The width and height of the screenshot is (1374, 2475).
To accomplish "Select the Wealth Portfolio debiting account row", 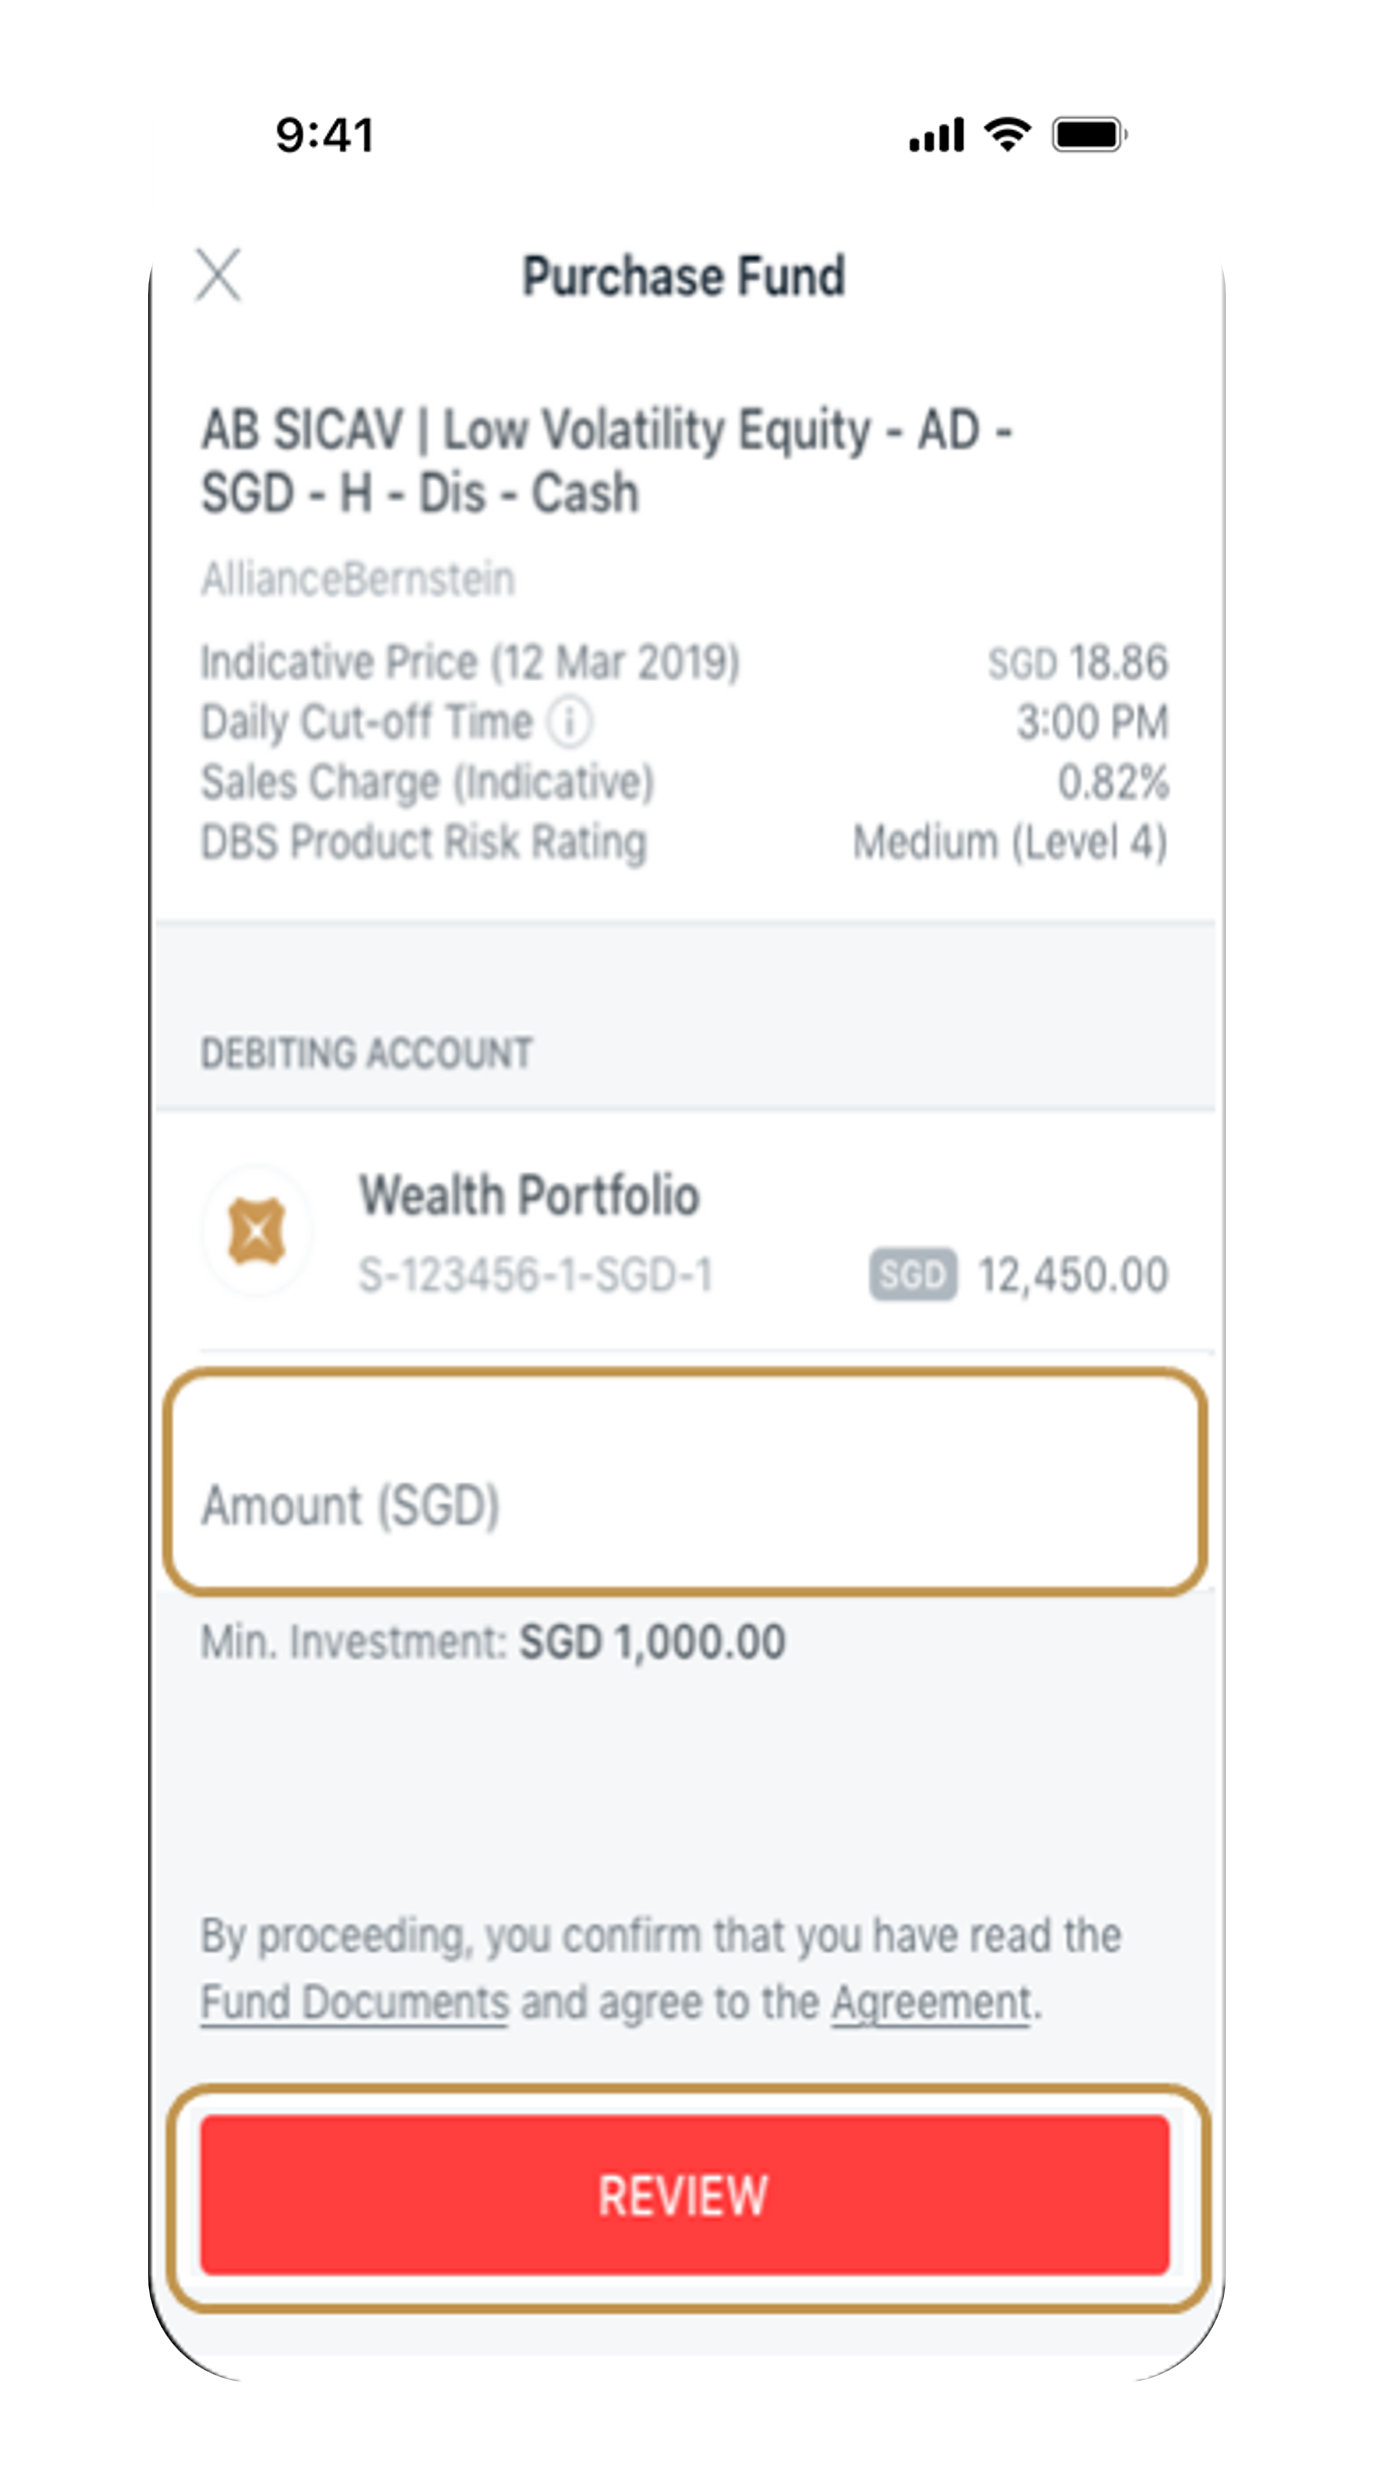I will 685,1232.
